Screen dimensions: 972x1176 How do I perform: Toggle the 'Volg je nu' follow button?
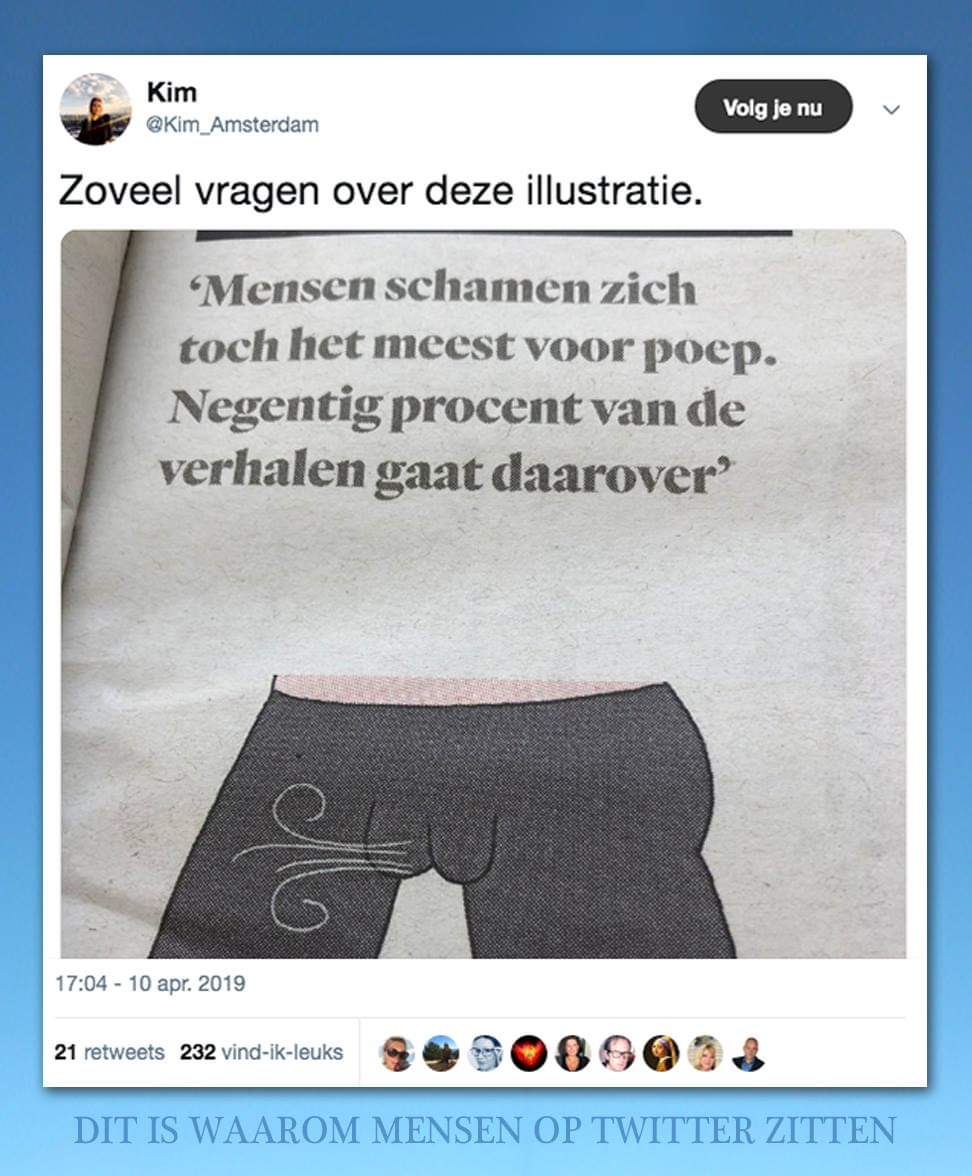point(773,106)
